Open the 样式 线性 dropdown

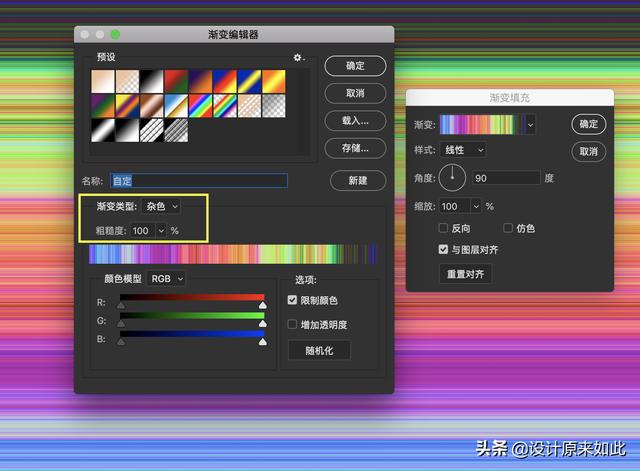click(464, 150)
